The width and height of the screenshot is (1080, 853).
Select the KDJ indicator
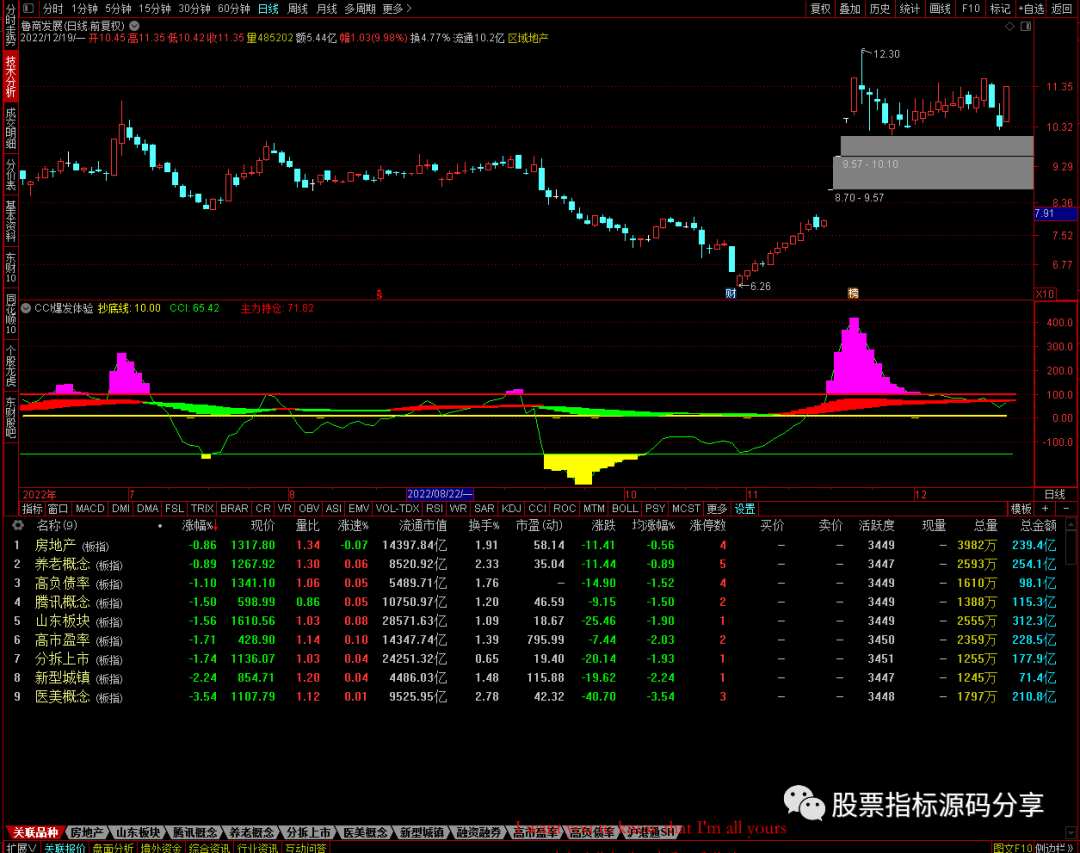pyautogui.click(x=511, y=508)
